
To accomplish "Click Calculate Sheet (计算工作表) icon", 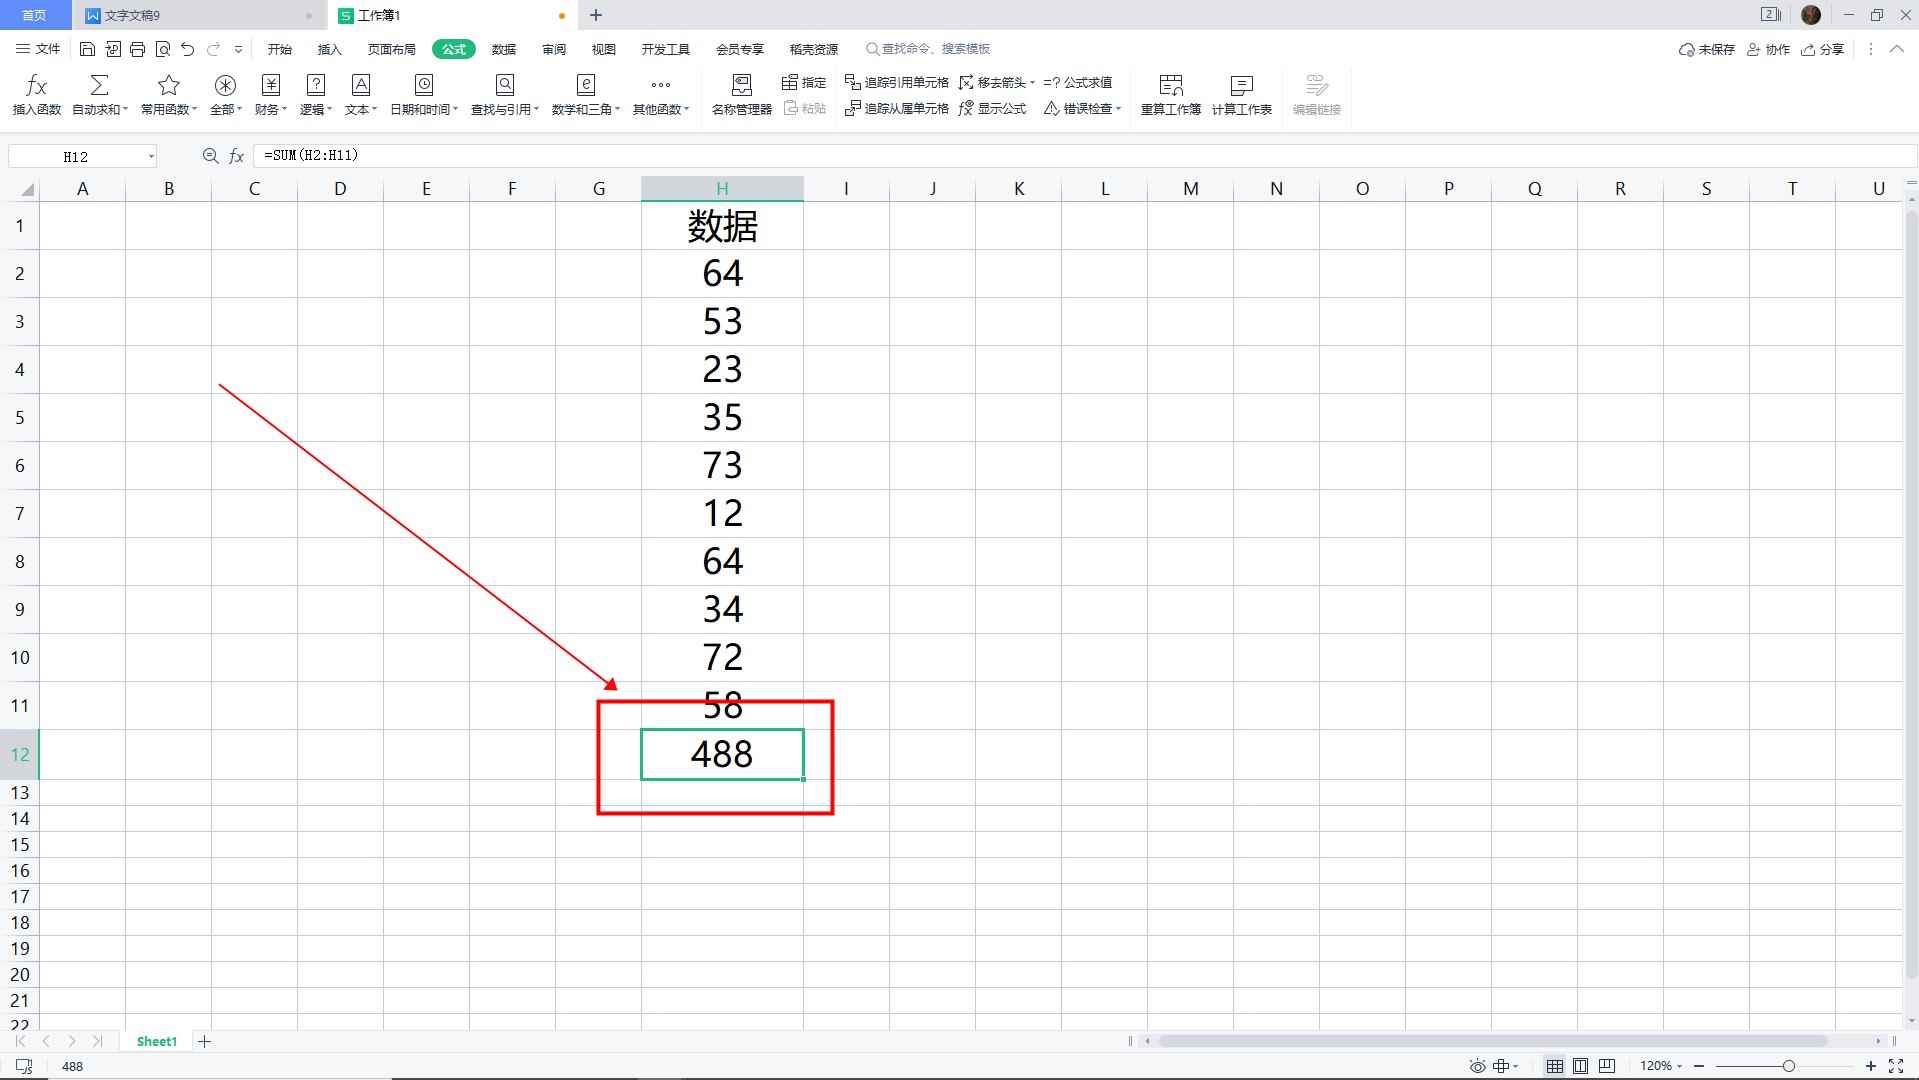I will click(1241, 94).
